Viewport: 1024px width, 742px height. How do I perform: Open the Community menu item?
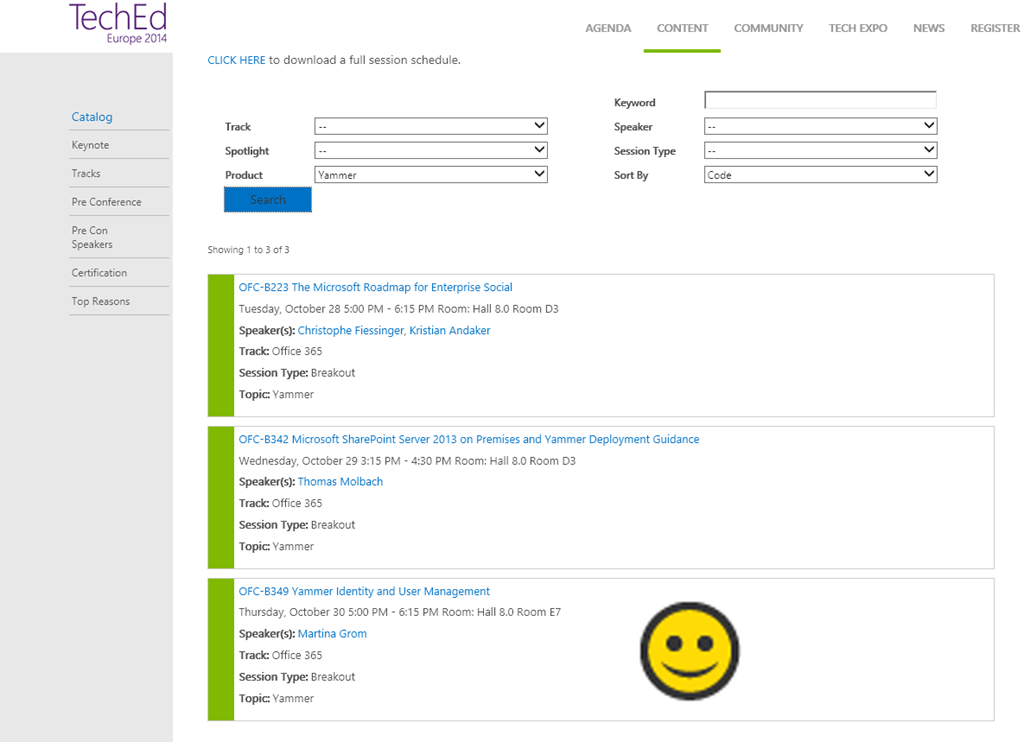click(x=768, y=28)
